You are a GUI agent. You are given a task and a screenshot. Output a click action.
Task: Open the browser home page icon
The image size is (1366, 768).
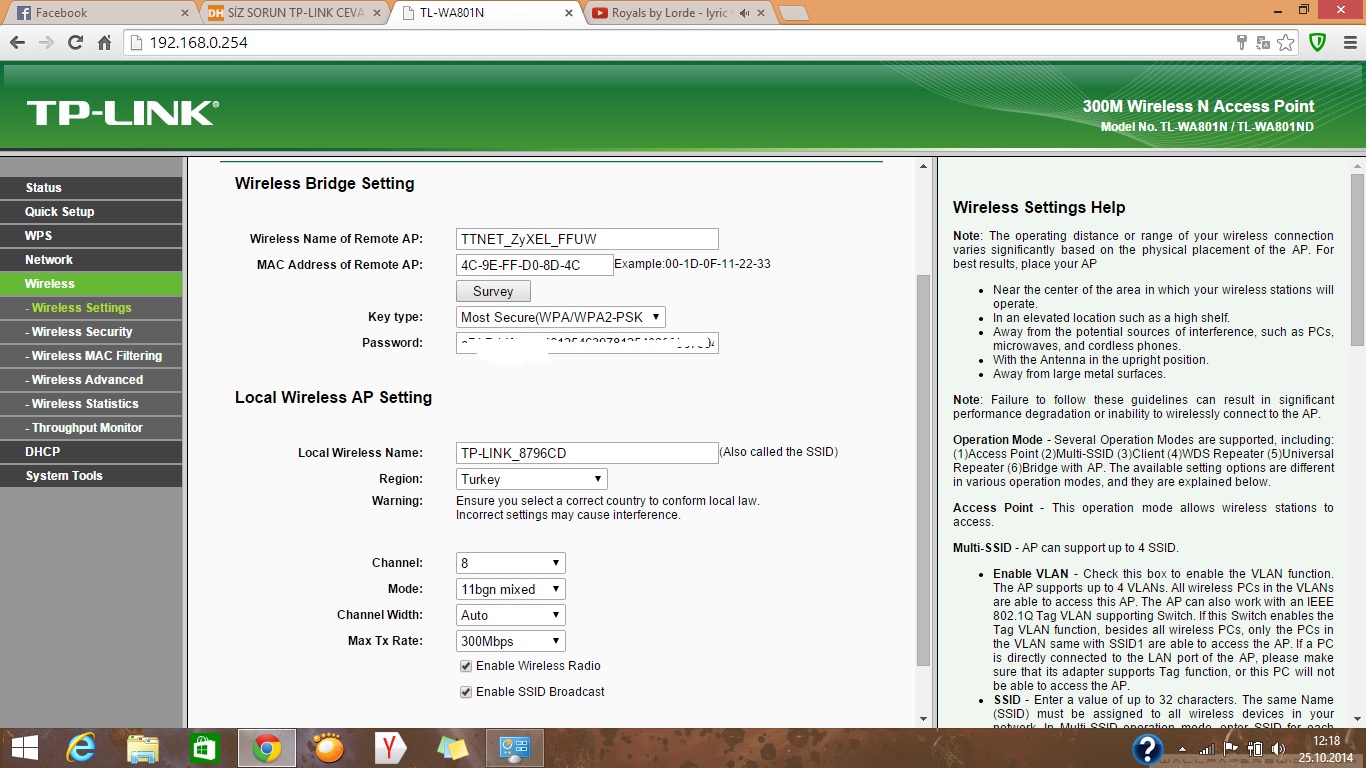point(104,43)
